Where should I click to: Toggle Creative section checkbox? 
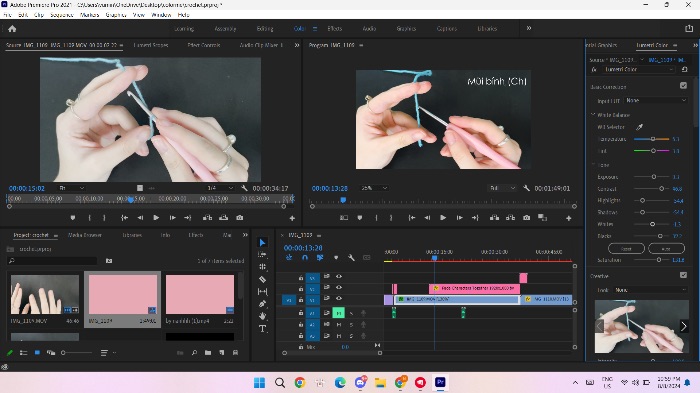tap(683, 275)
